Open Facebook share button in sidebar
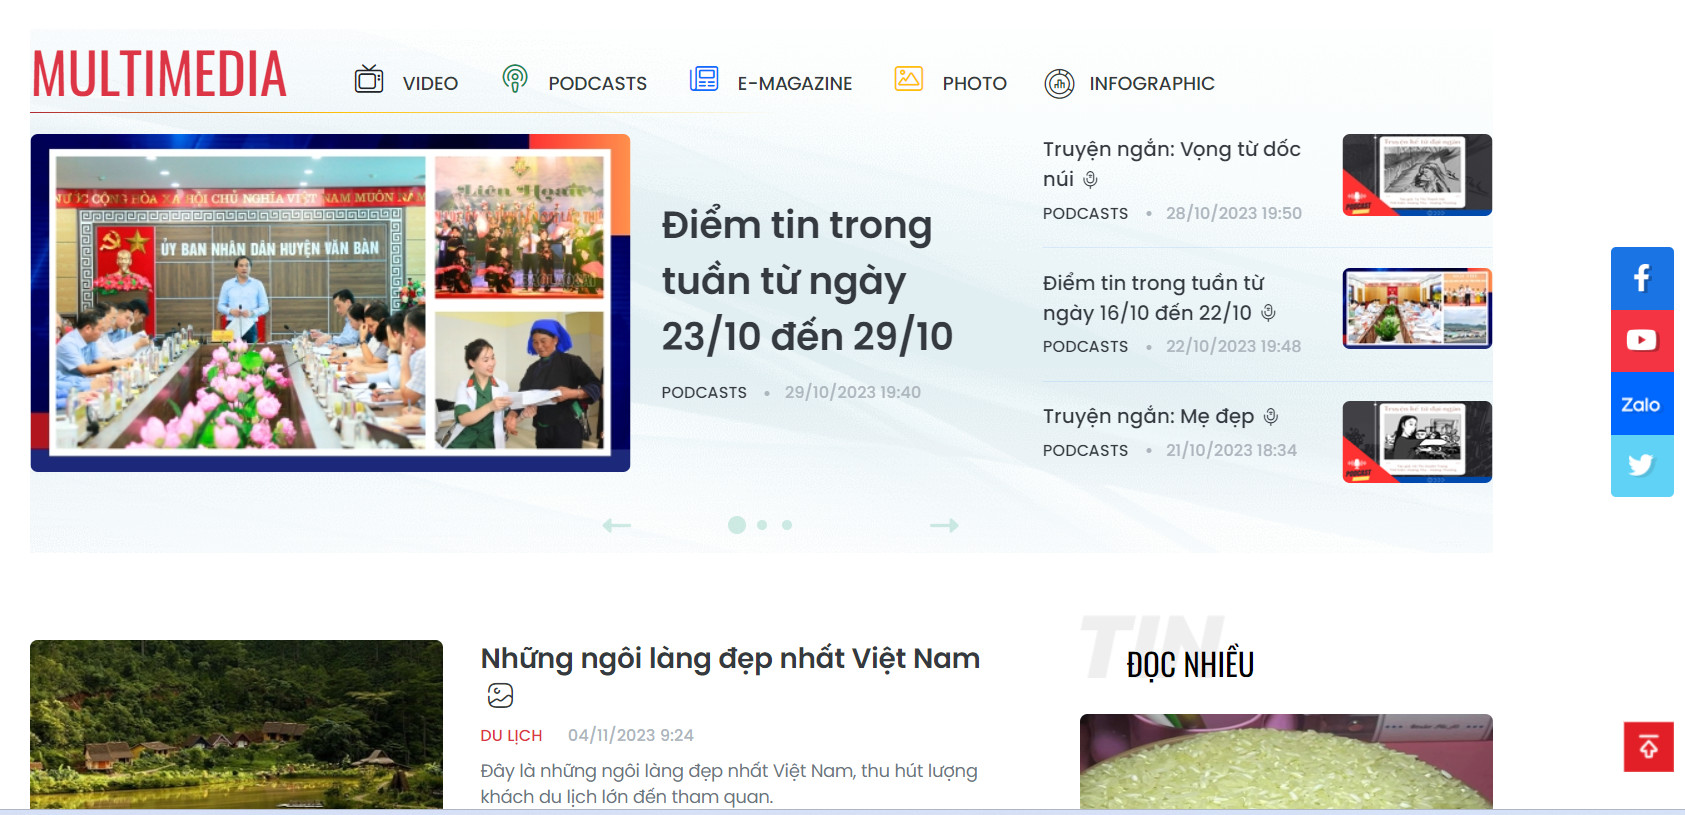Viewport: 1685px width, 815px height. [1641, 278]
